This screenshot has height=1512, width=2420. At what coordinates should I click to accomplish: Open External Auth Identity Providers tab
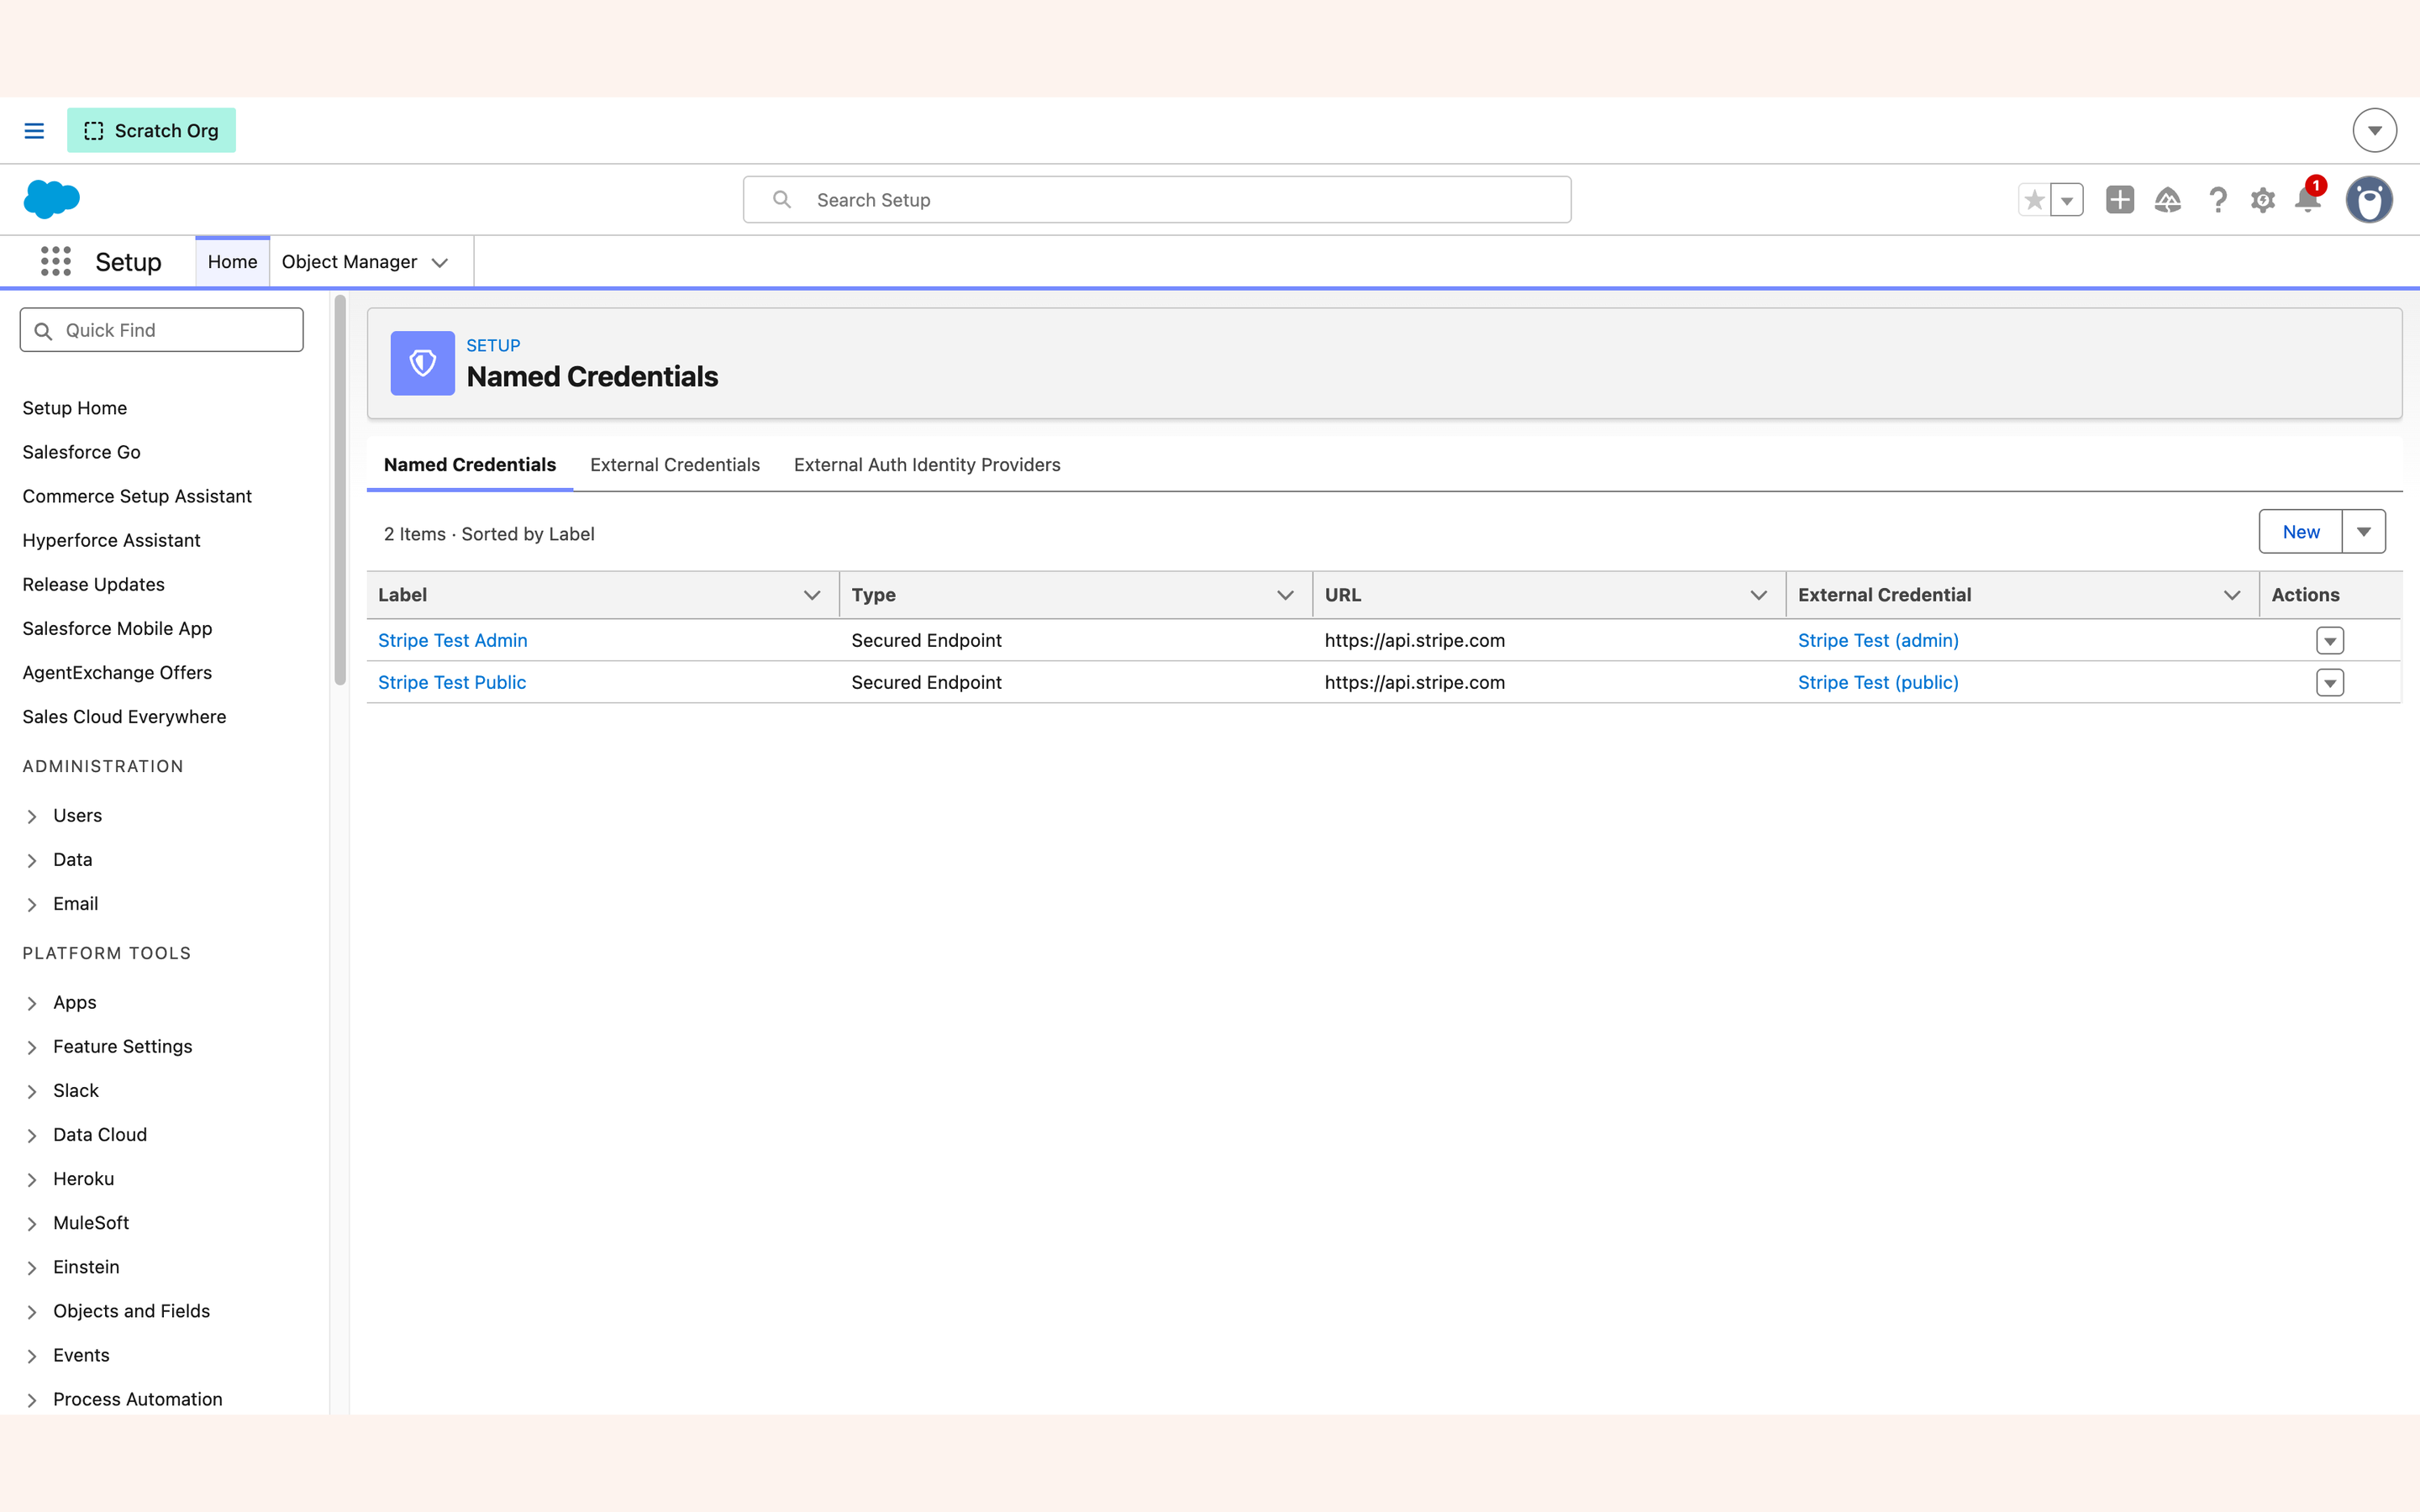pos(927,465)
